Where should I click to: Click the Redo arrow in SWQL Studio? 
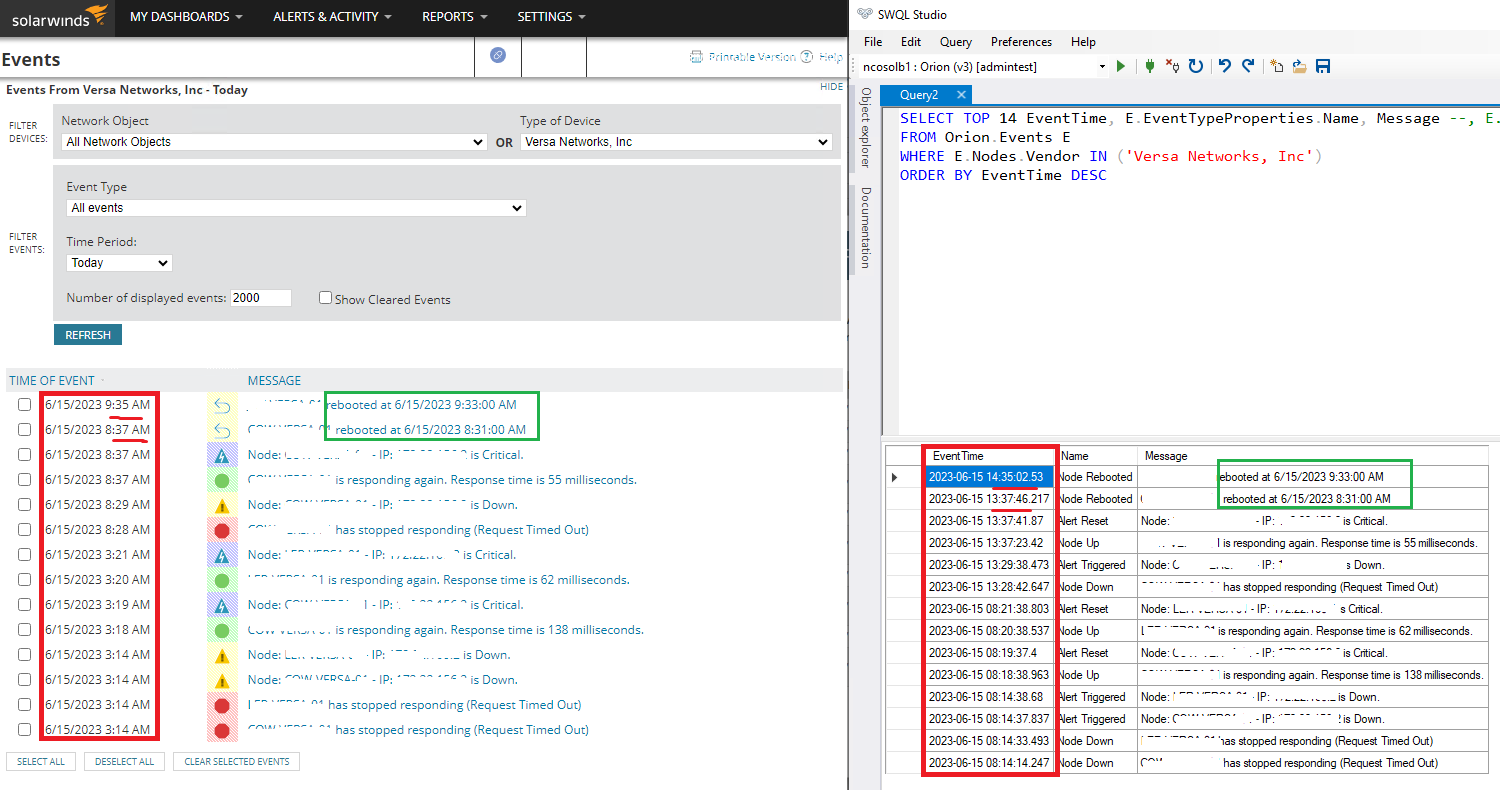pyautogui.click(x=1248, y=66)
